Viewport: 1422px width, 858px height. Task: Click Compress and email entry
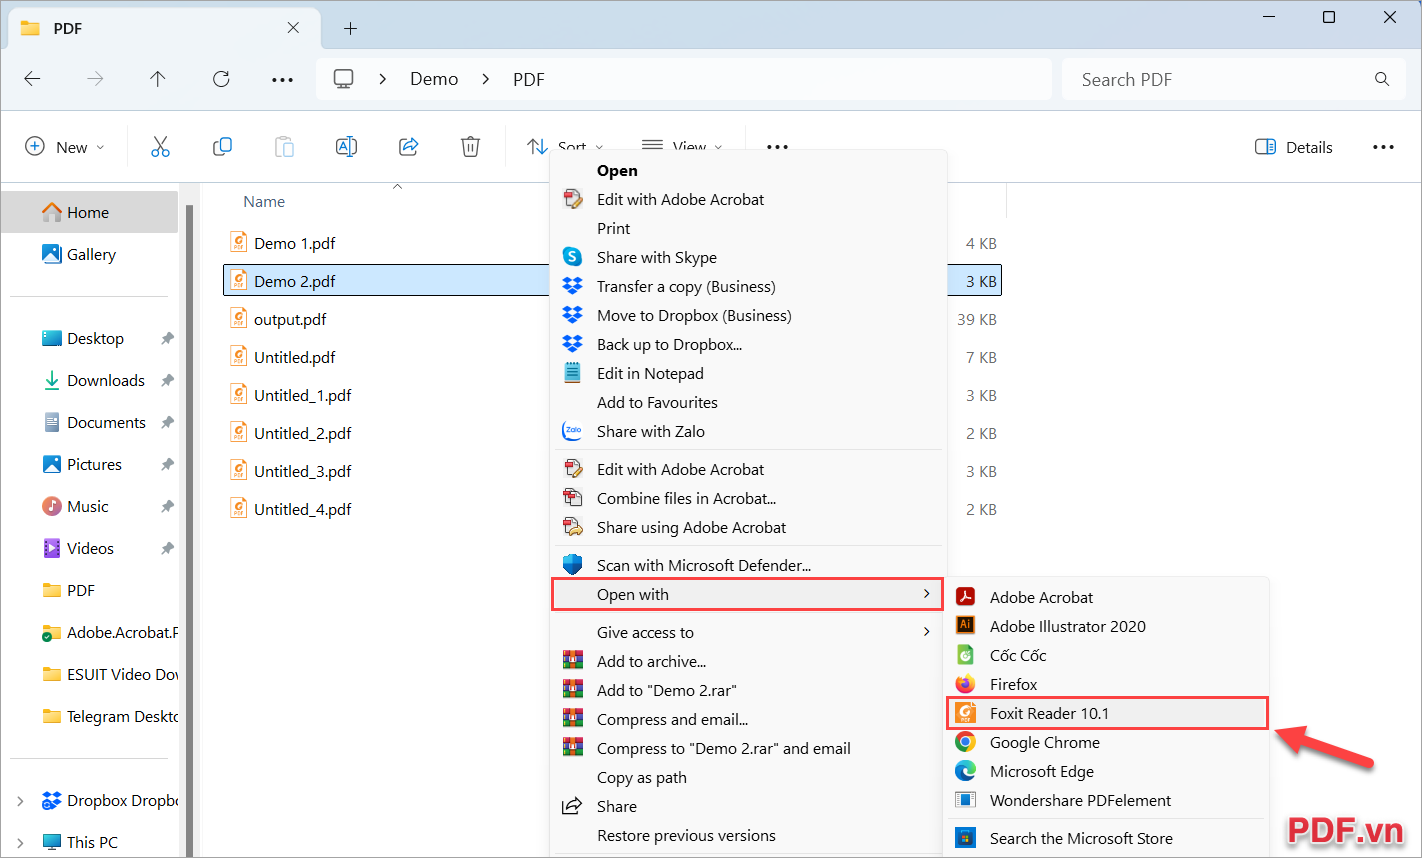(x=748, y=719)
